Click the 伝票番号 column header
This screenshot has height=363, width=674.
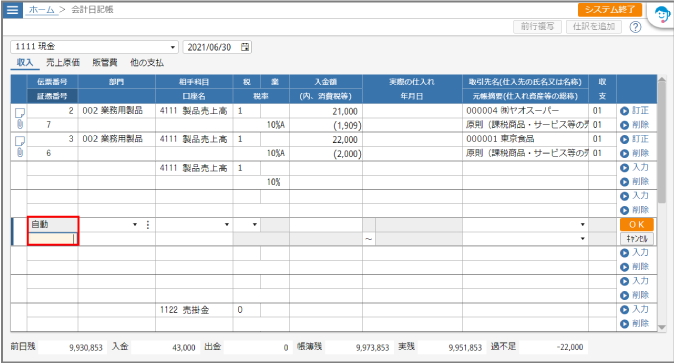[x=52, y=82]
